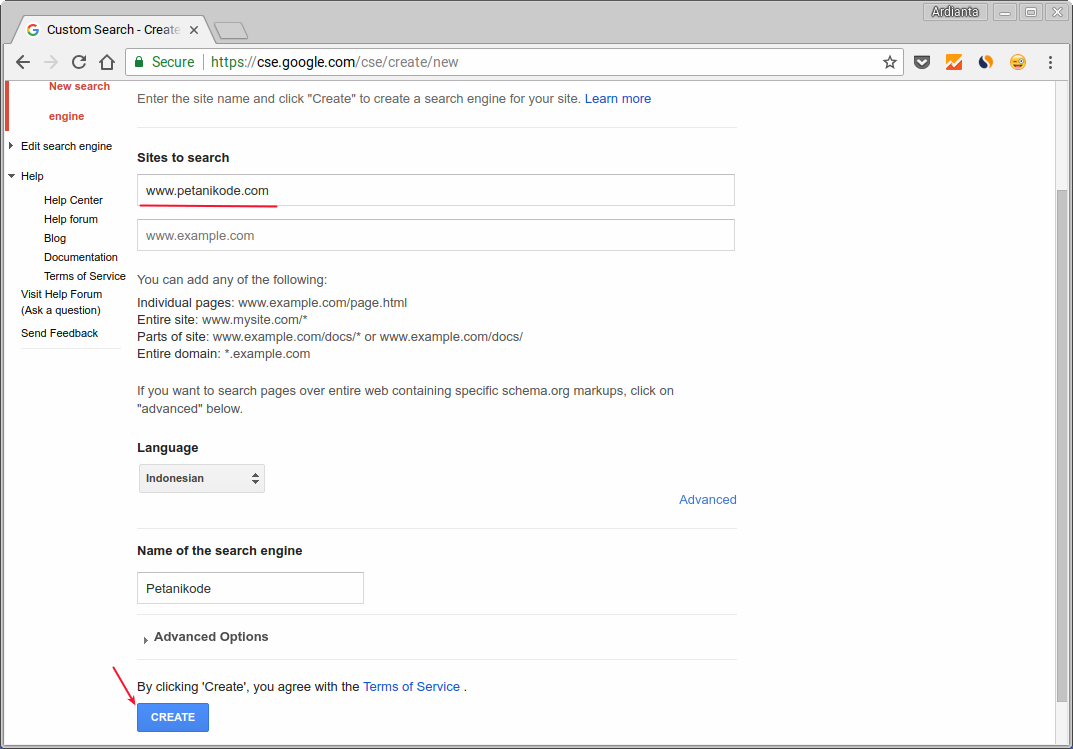Navigate back with the back arrow
This screenshot has width=1073, height=749.
tap(22, 61)
